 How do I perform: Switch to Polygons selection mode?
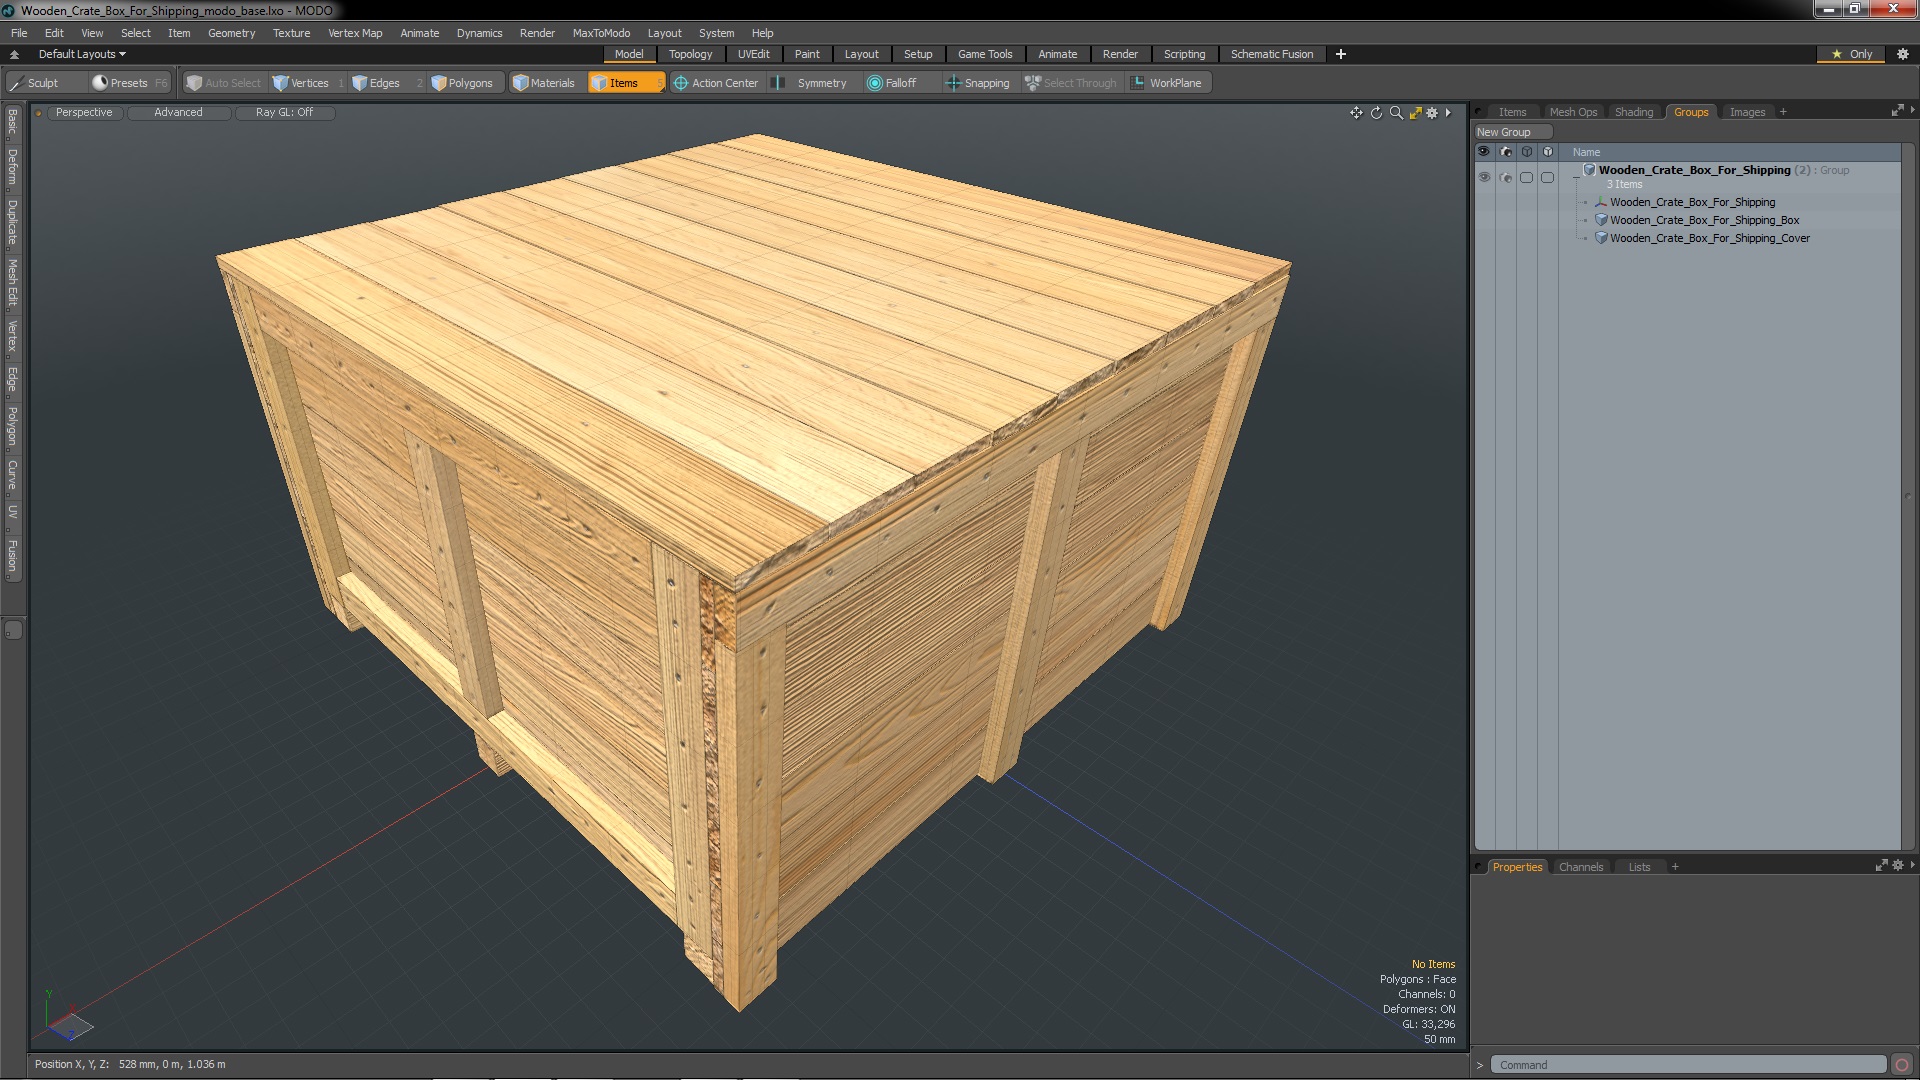tap(468, 83)
